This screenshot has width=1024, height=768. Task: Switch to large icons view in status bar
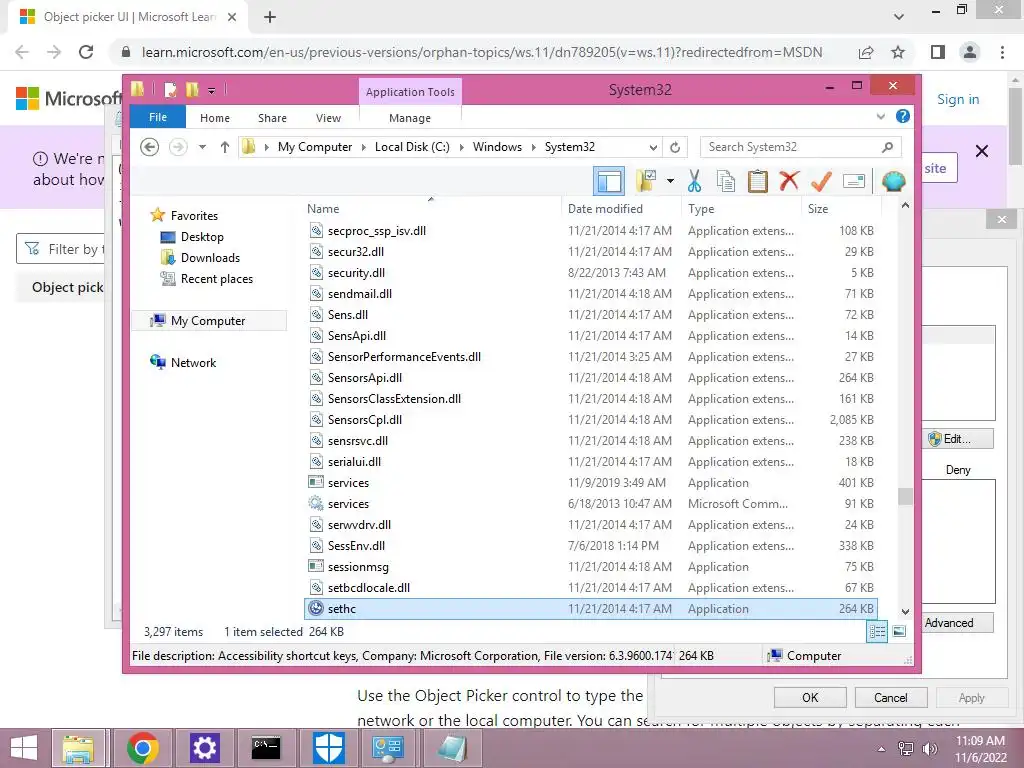899,631
